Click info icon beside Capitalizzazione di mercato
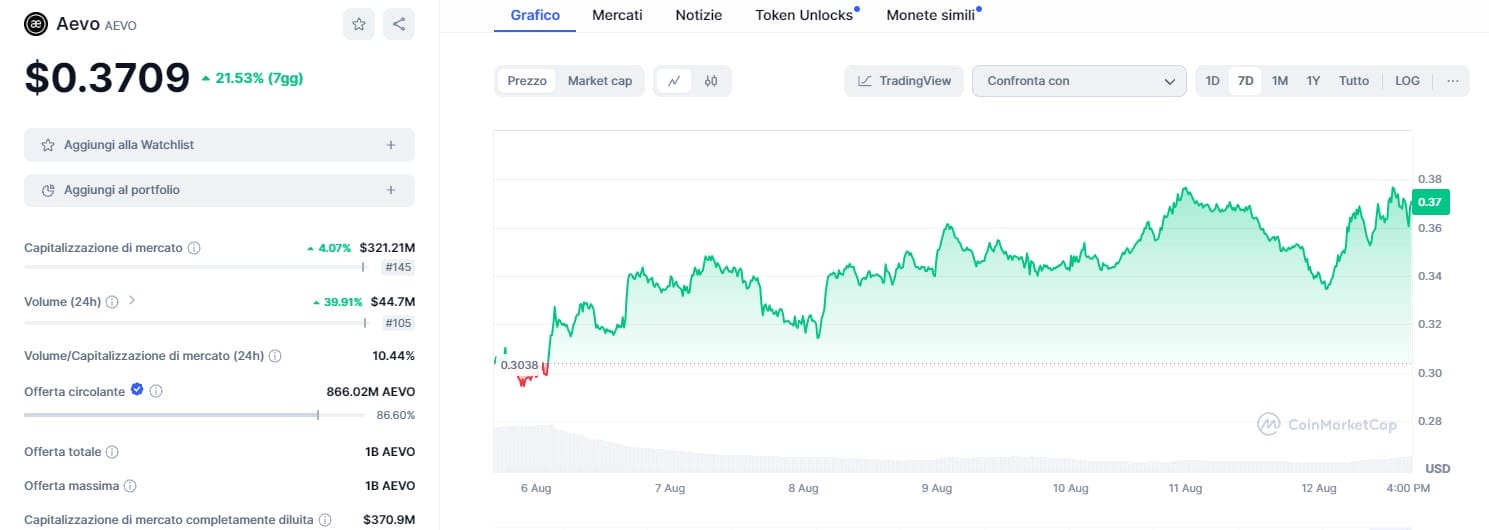1489x530 pixels. (x=194, y=248)
